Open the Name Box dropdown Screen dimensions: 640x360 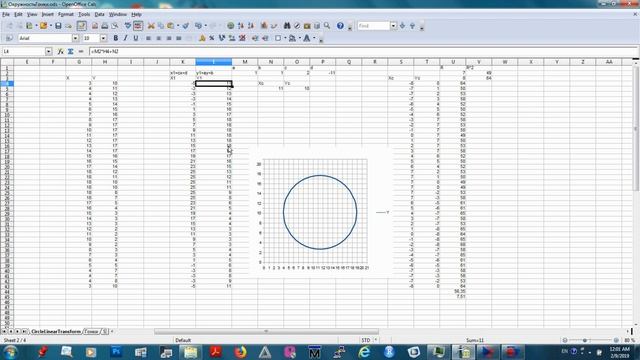[49, 51]
